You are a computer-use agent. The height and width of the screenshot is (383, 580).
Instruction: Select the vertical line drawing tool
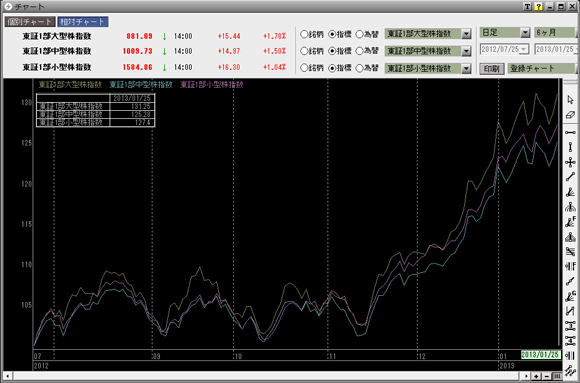click(x=570, y=147)
